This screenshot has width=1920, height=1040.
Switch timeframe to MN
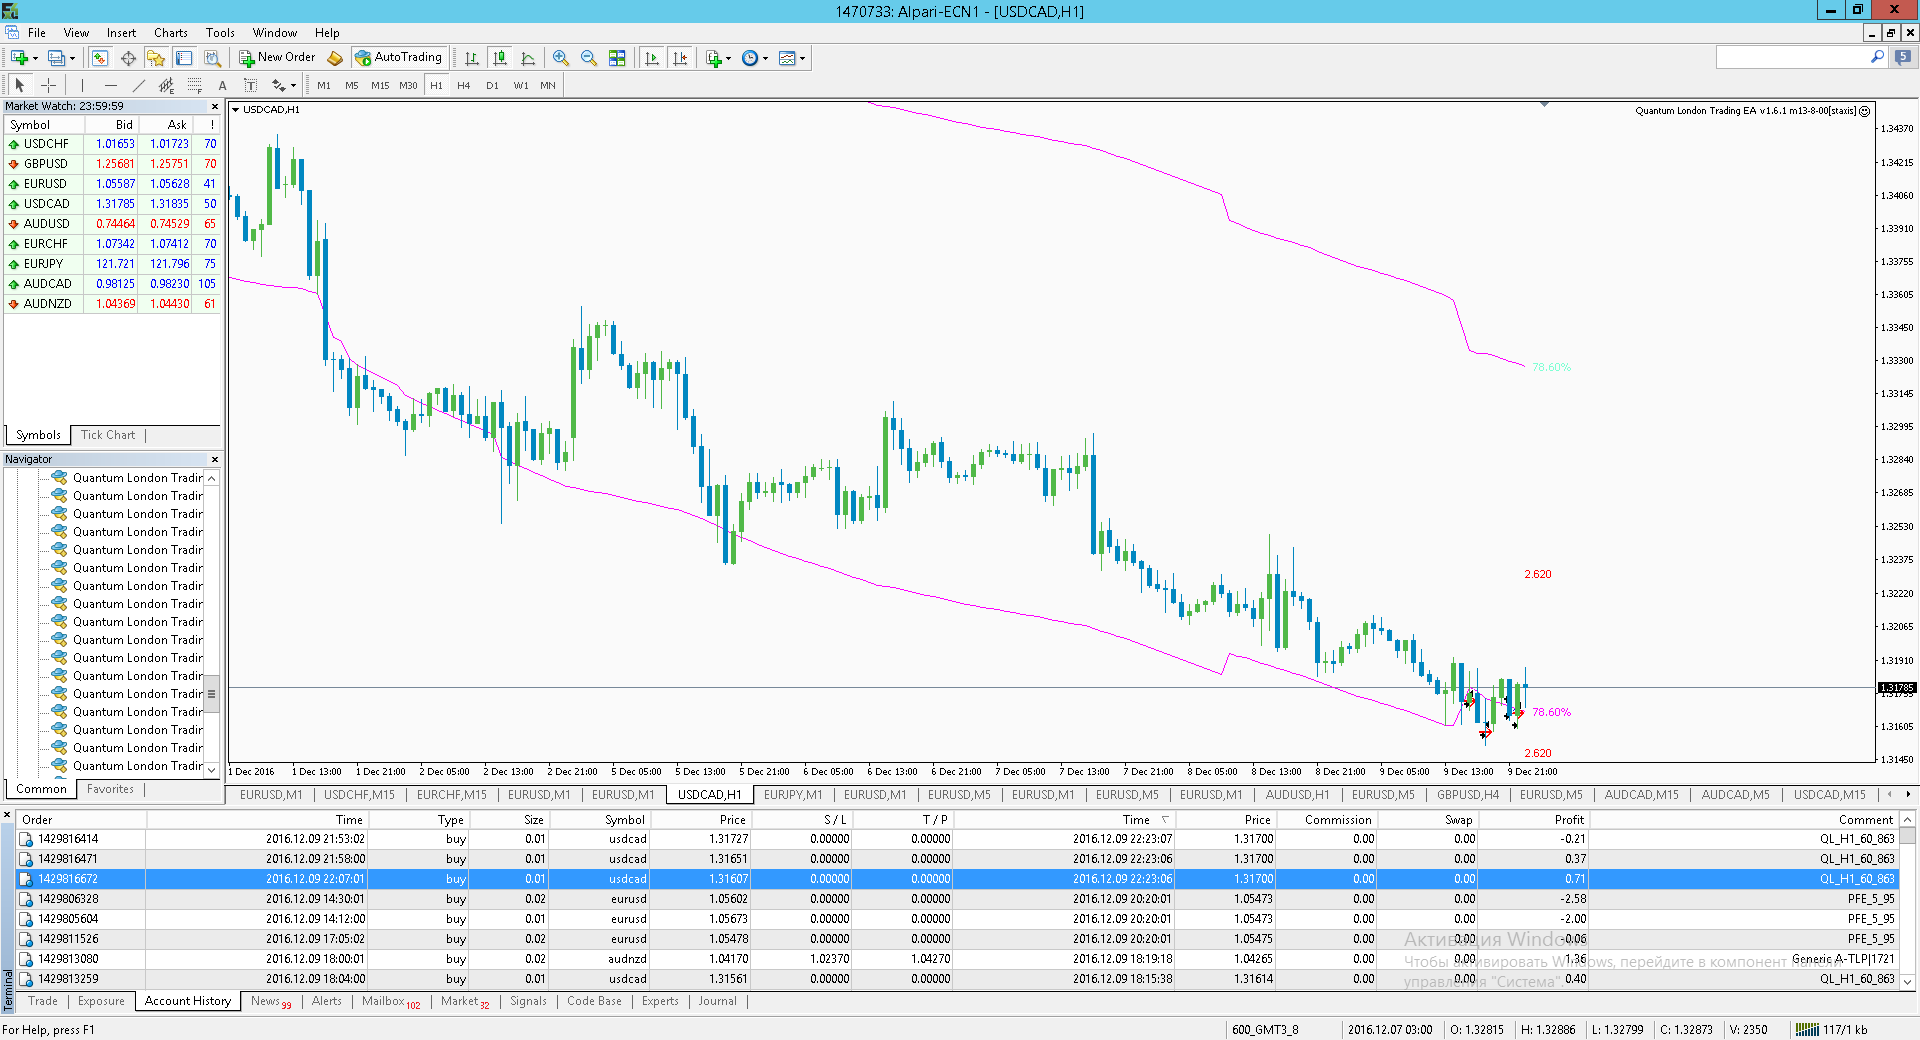point(548,85)
